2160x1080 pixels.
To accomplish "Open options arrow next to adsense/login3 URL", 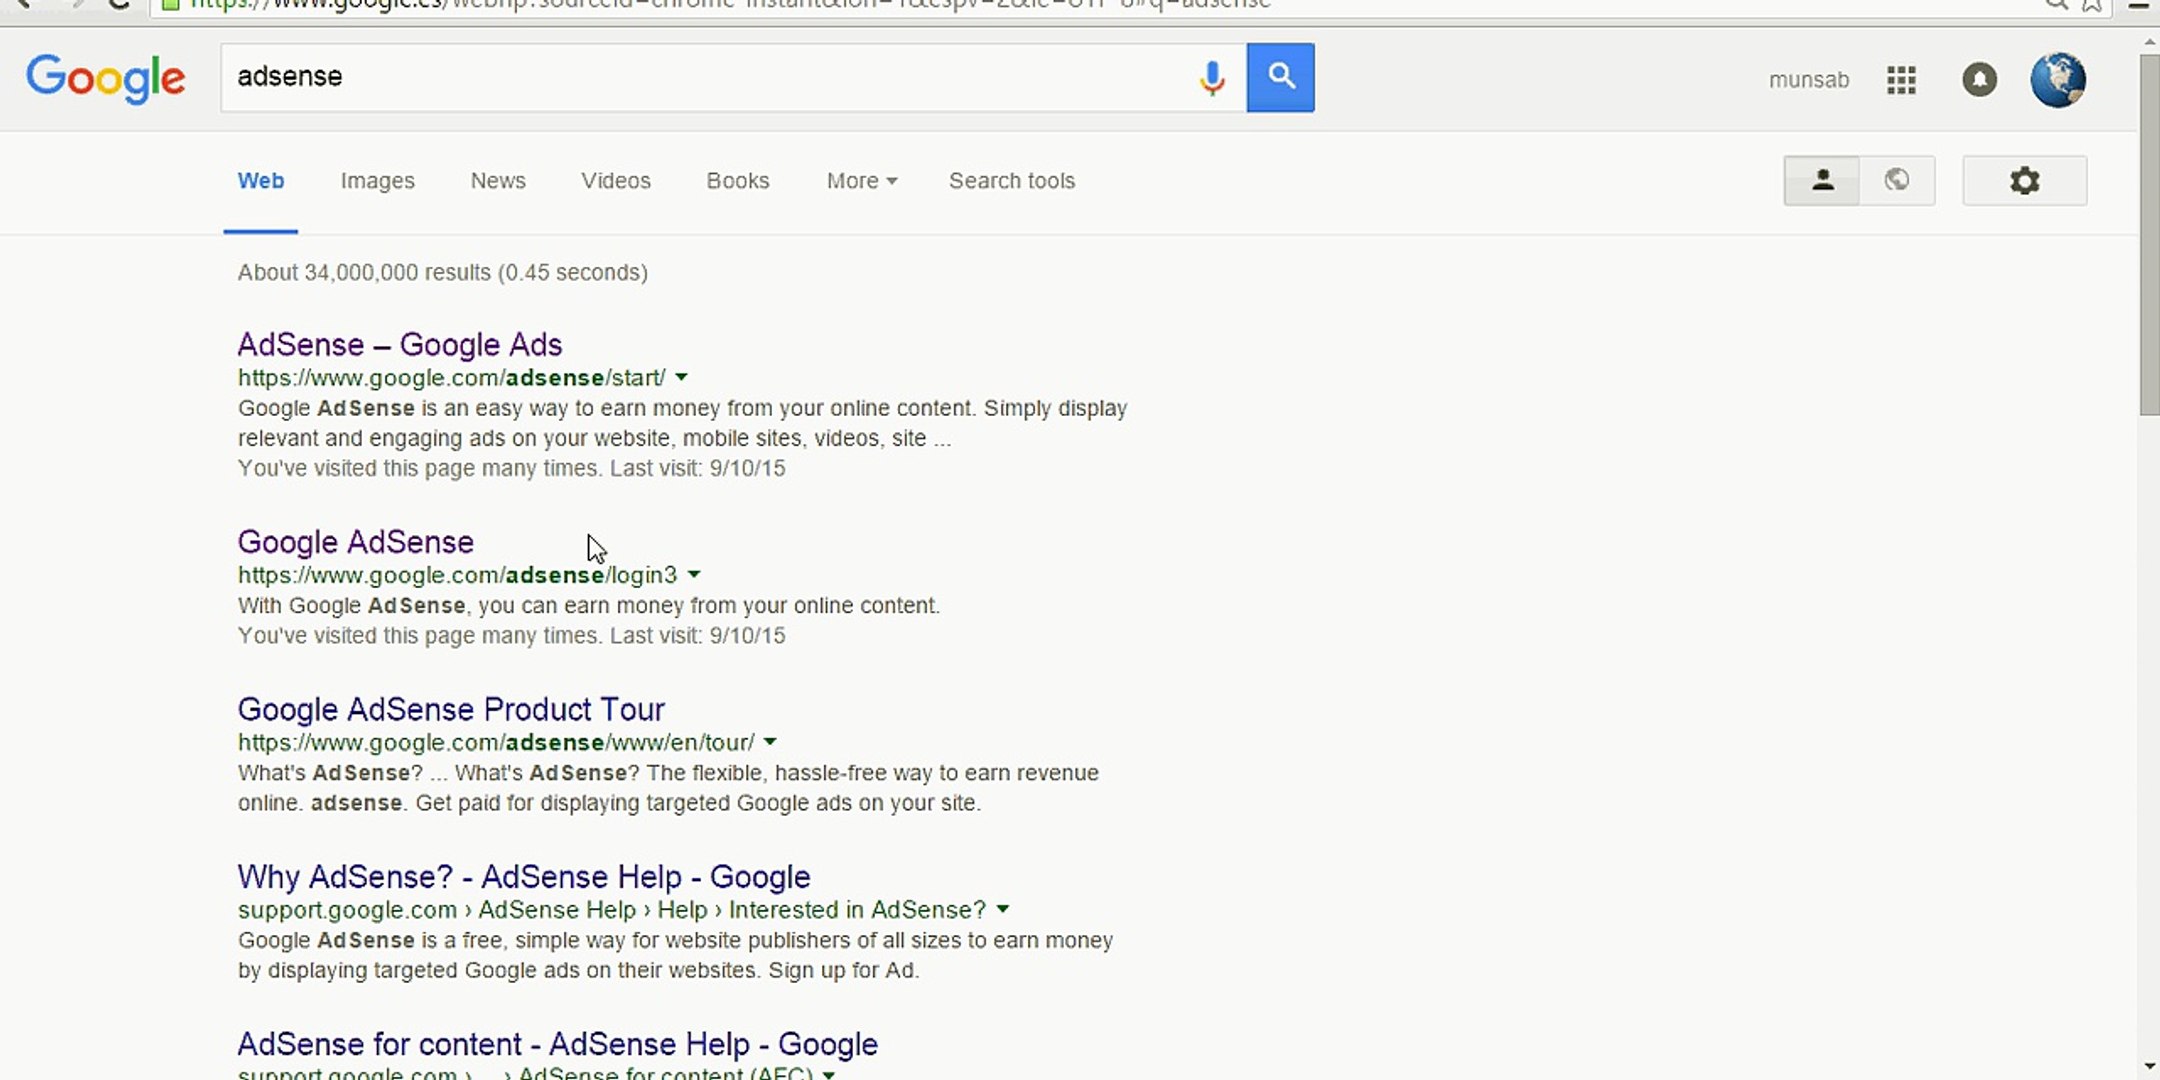I will [x=694, y=575].
